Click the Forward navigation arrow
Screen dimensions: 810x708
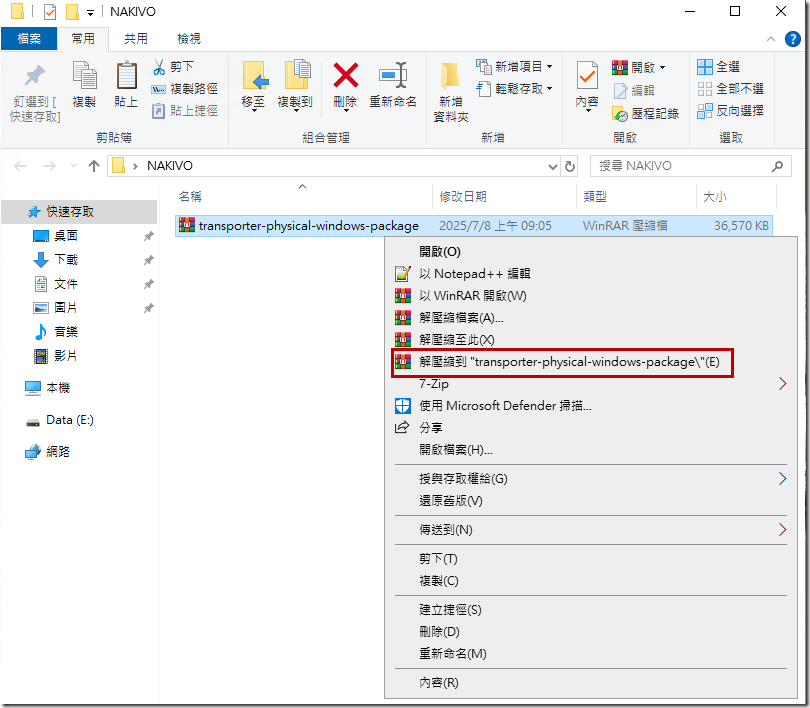50,166
